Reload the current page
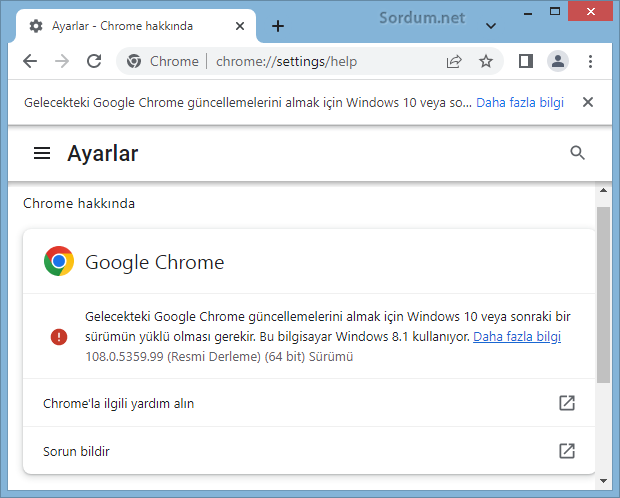The height and width of the screenshot is (498, 620). [x=94, y=61]
